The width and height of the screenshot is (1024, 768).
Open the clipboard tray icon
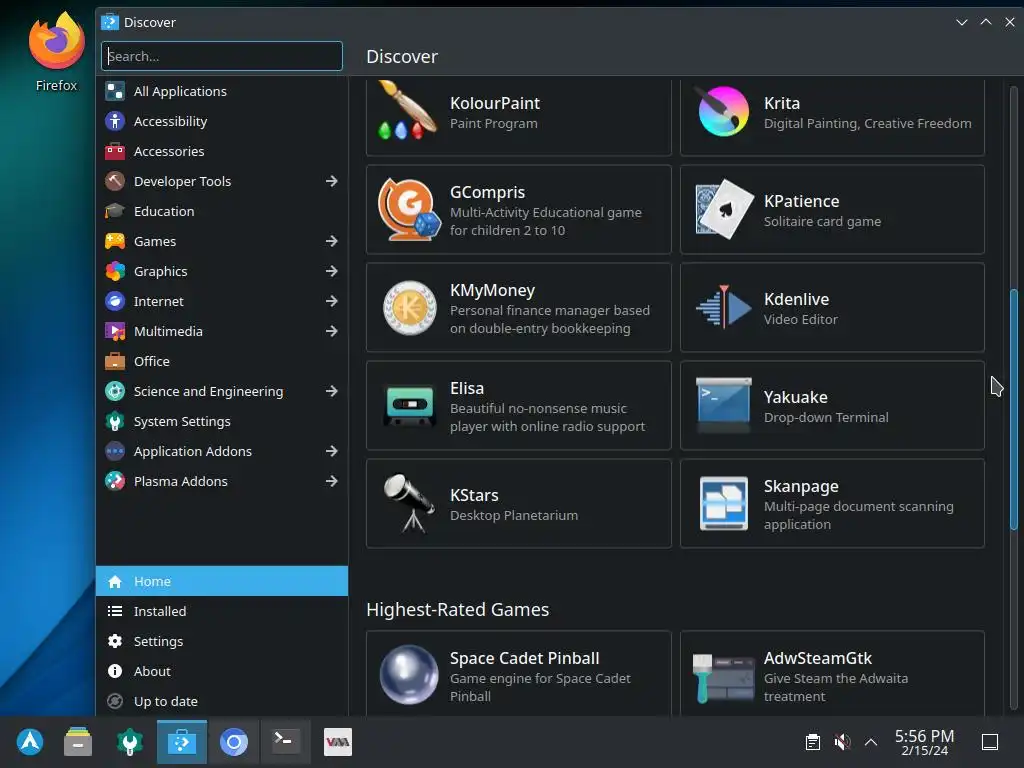tap(812, 742)
